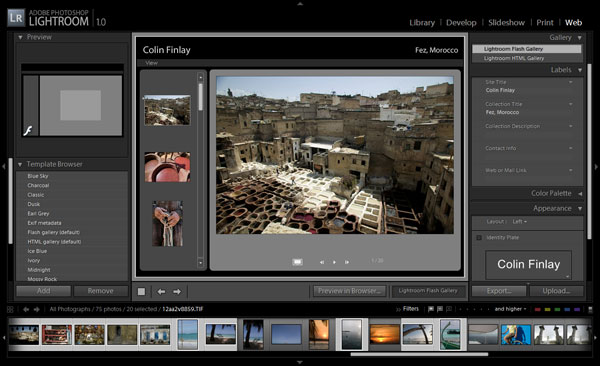Open the Layout Left dropdown
The height and width of the screenshot is (366, 600).
coord(520,222)
